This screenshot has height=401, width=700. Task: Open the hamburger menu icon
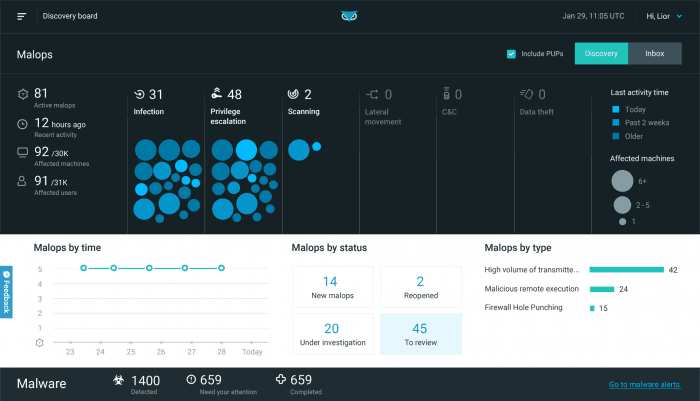tap(21, 17)
